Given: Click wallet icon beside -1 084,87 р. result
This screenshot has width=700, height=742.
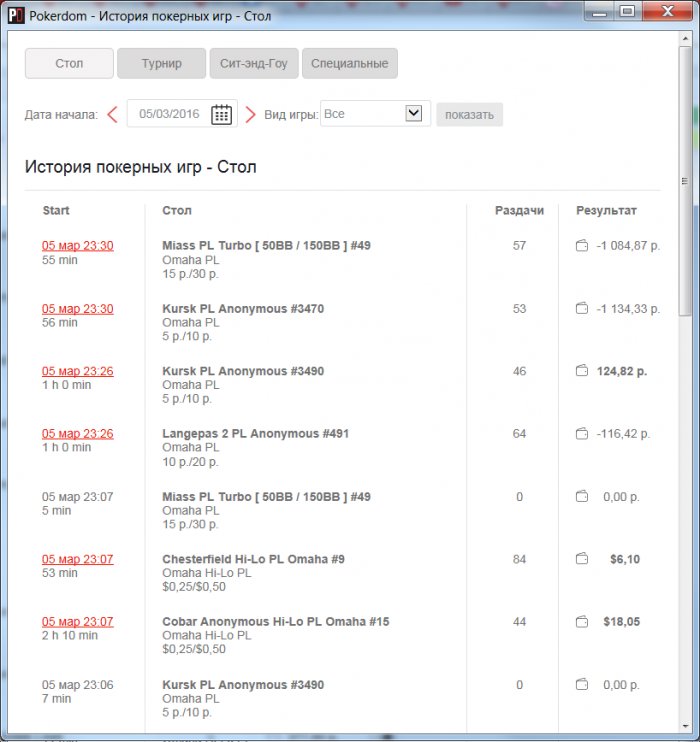Looking at the screenshot, I should [582, 246].
